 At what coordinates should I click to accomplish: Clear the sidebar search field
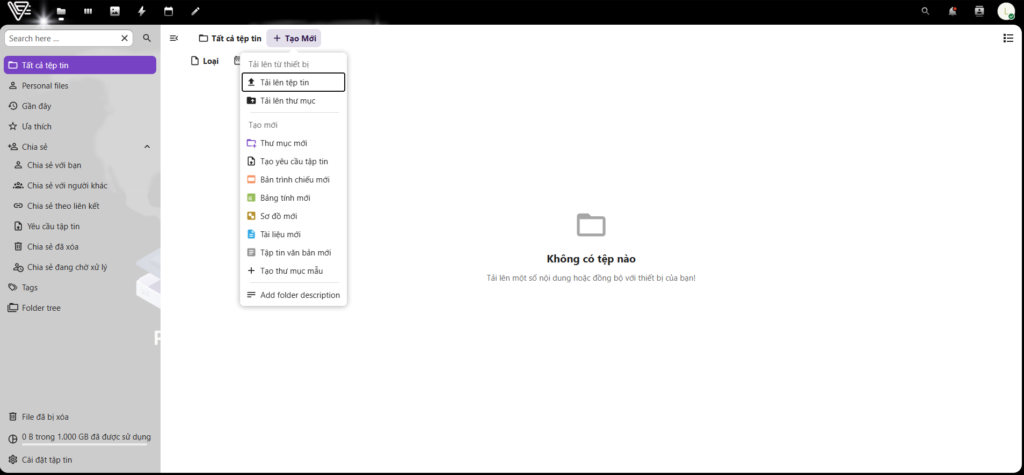(x=125, y=39)
